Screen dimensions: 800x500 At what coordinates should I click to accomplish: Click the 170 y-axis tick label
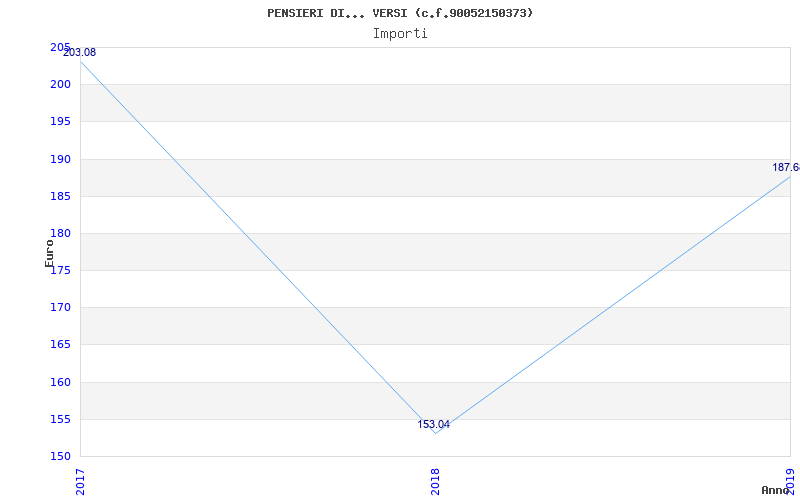[x=60, y=308]
